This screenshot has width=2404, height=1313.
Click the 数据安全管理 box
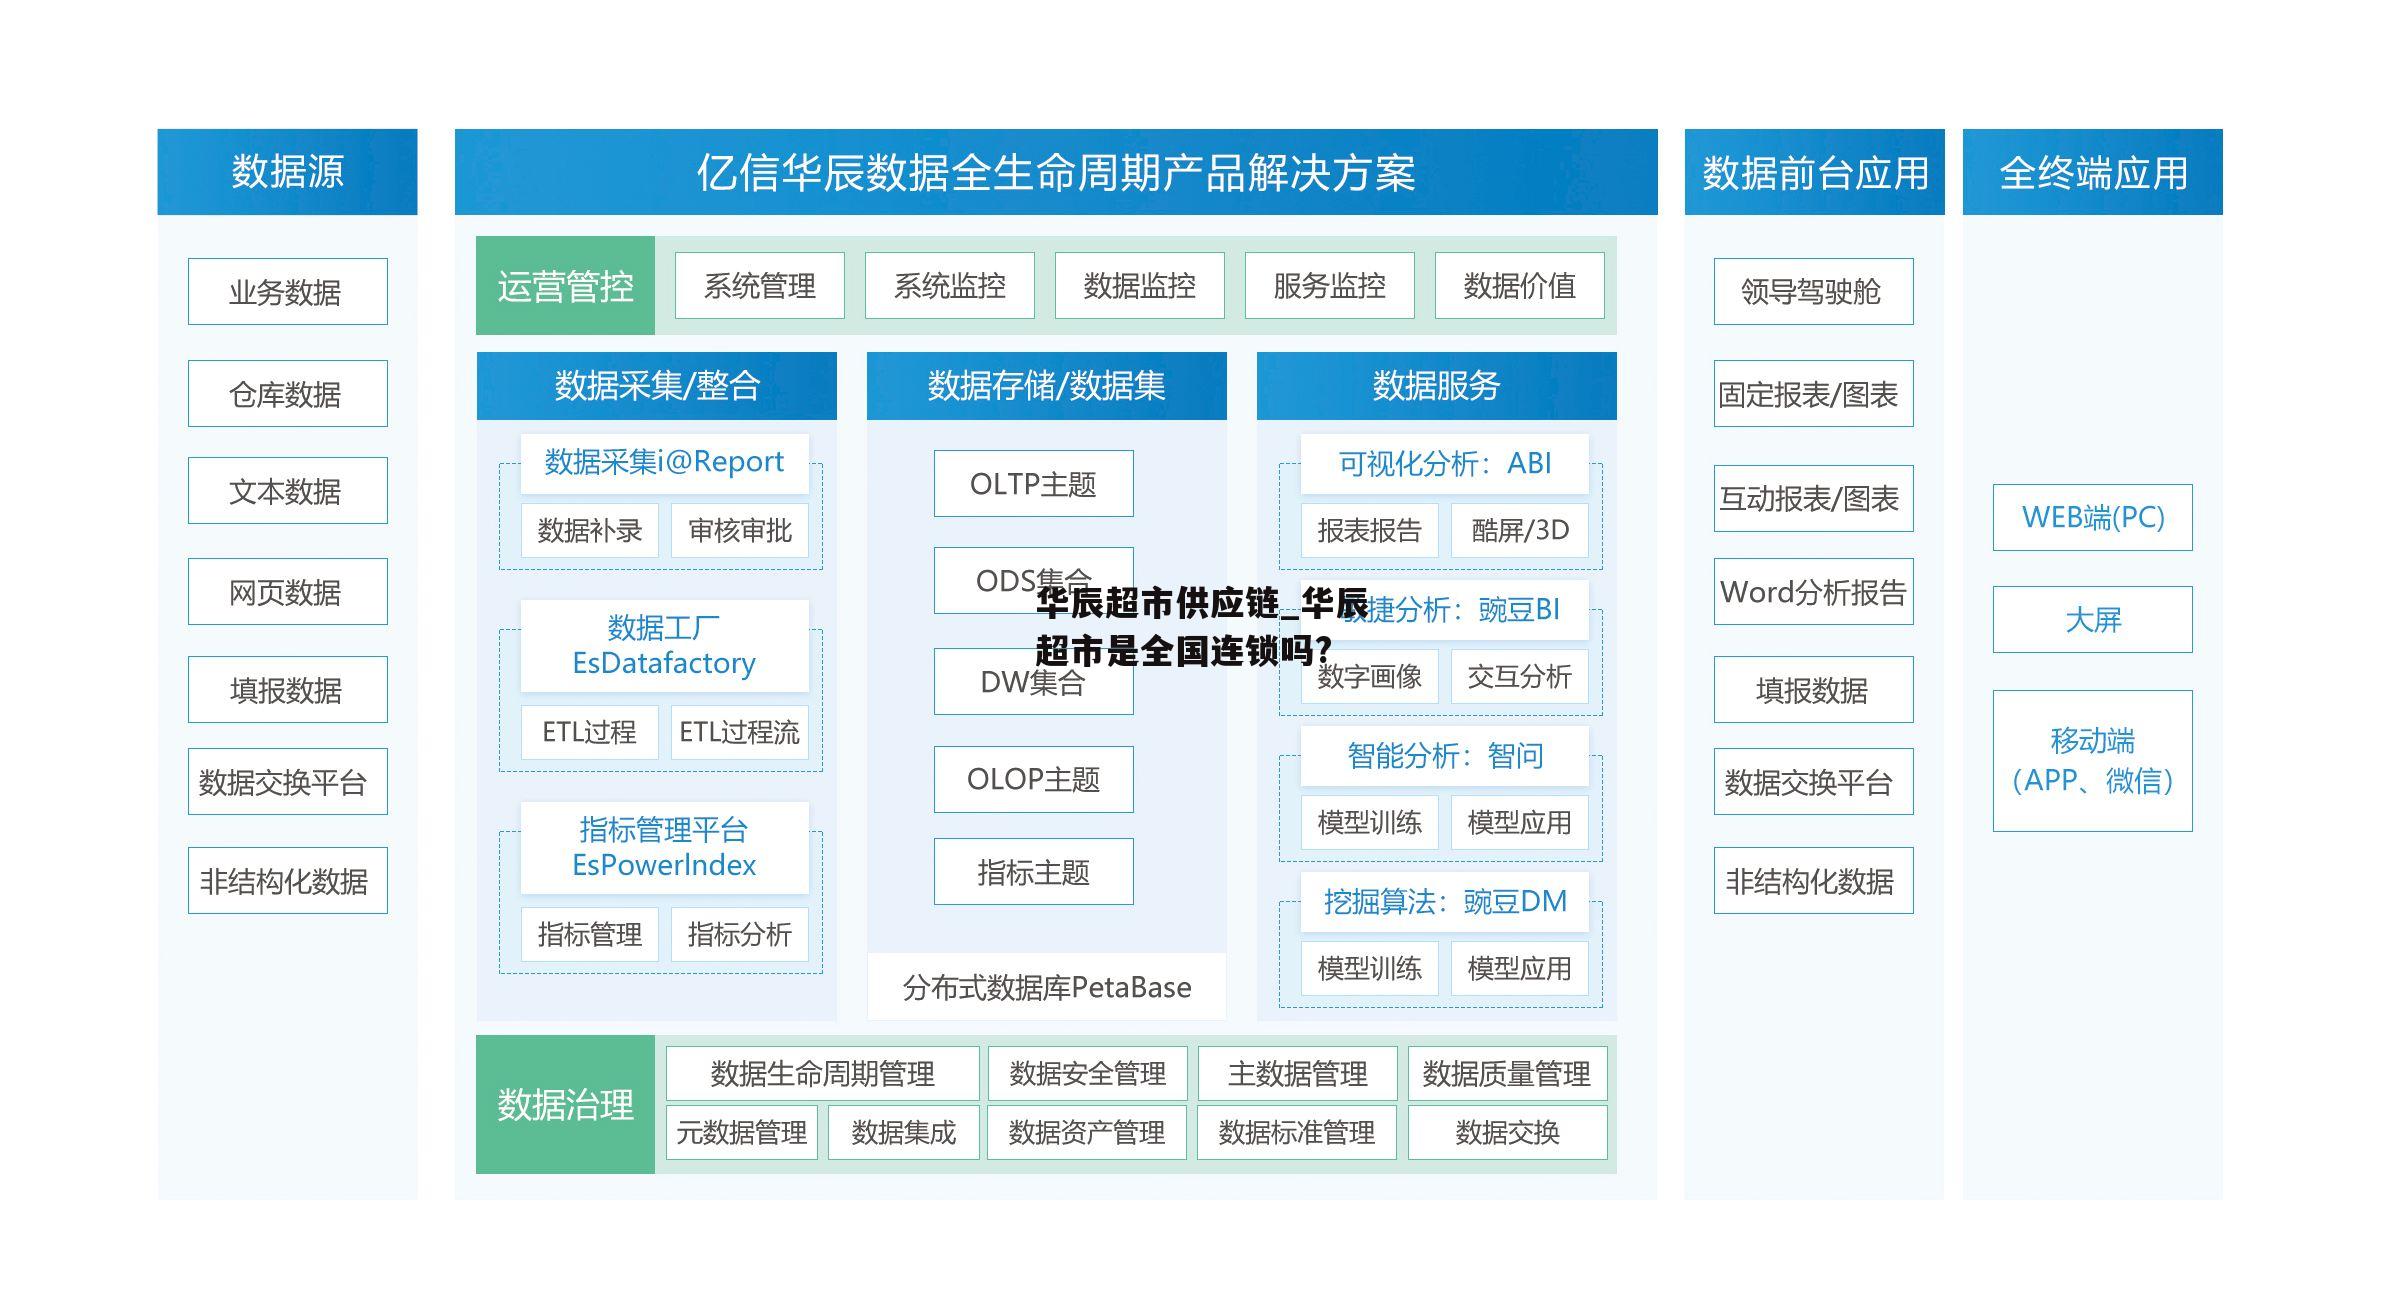tap(1088, 1073)
